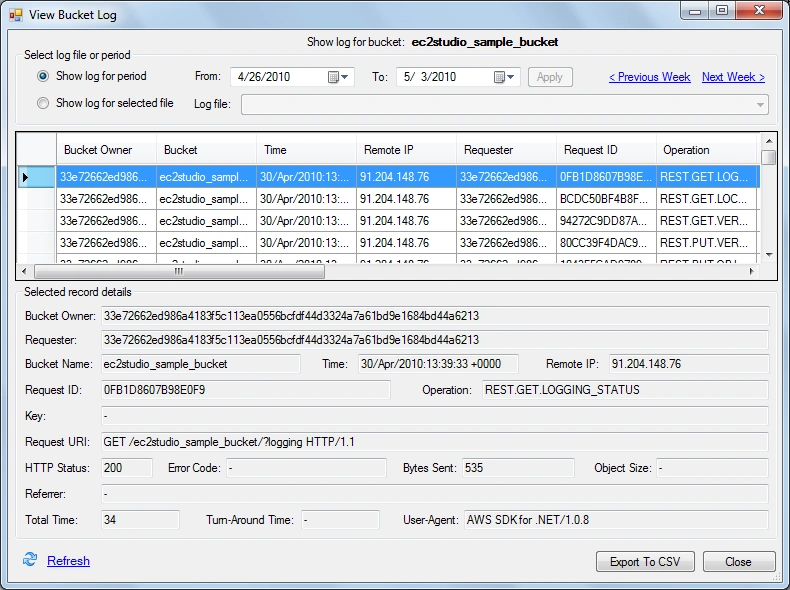The height and width of the screenshot is (590, 790).
Task: Click the User-Agent field
Action: coord(617,520)
